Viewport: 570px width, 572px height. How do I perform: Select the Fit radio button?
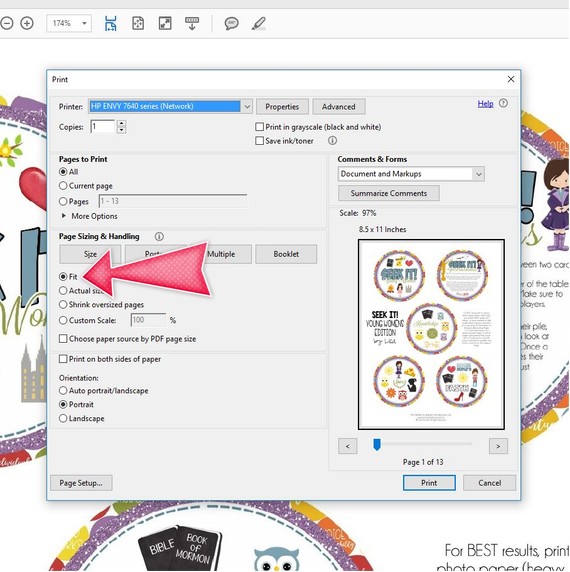pos(63,277)
